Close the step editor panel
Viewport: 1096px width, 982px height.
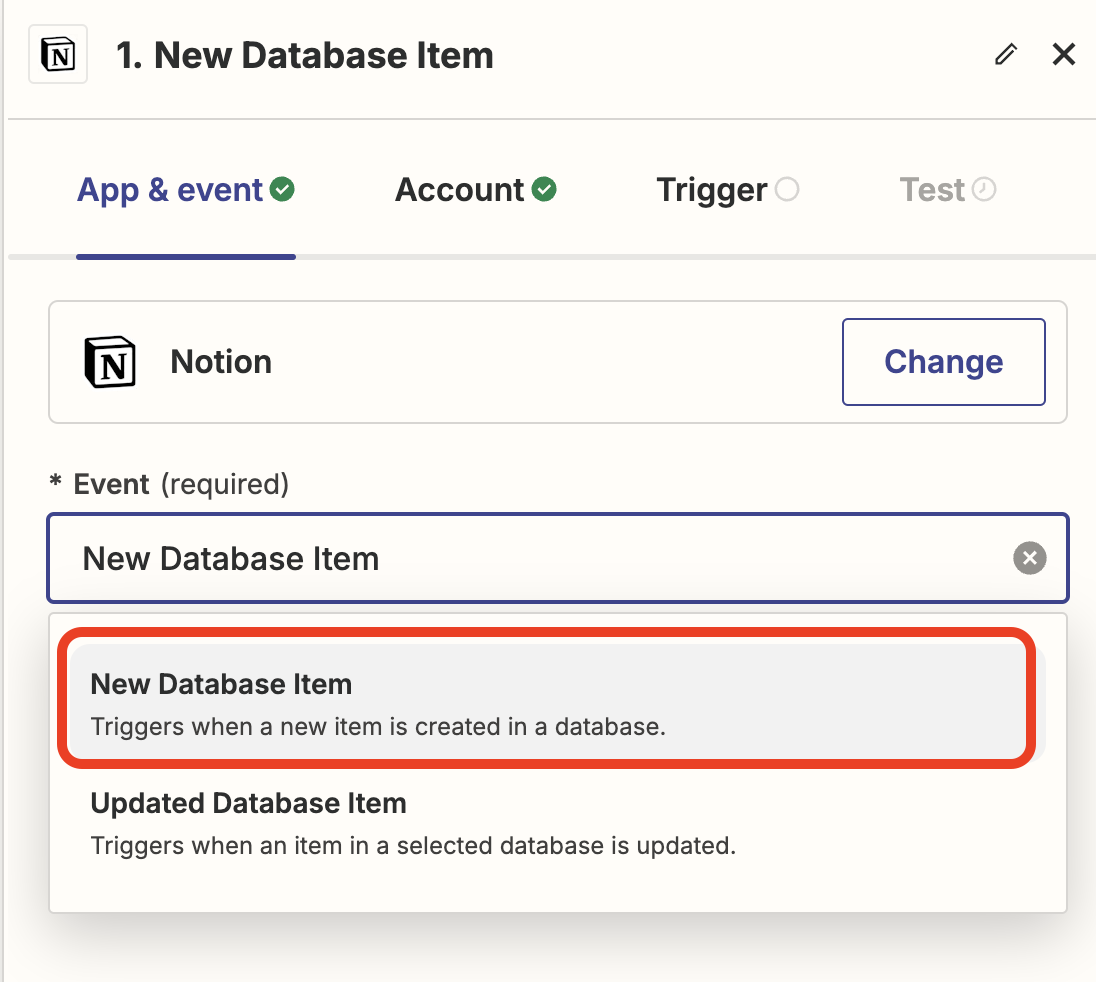[1064, 55]
